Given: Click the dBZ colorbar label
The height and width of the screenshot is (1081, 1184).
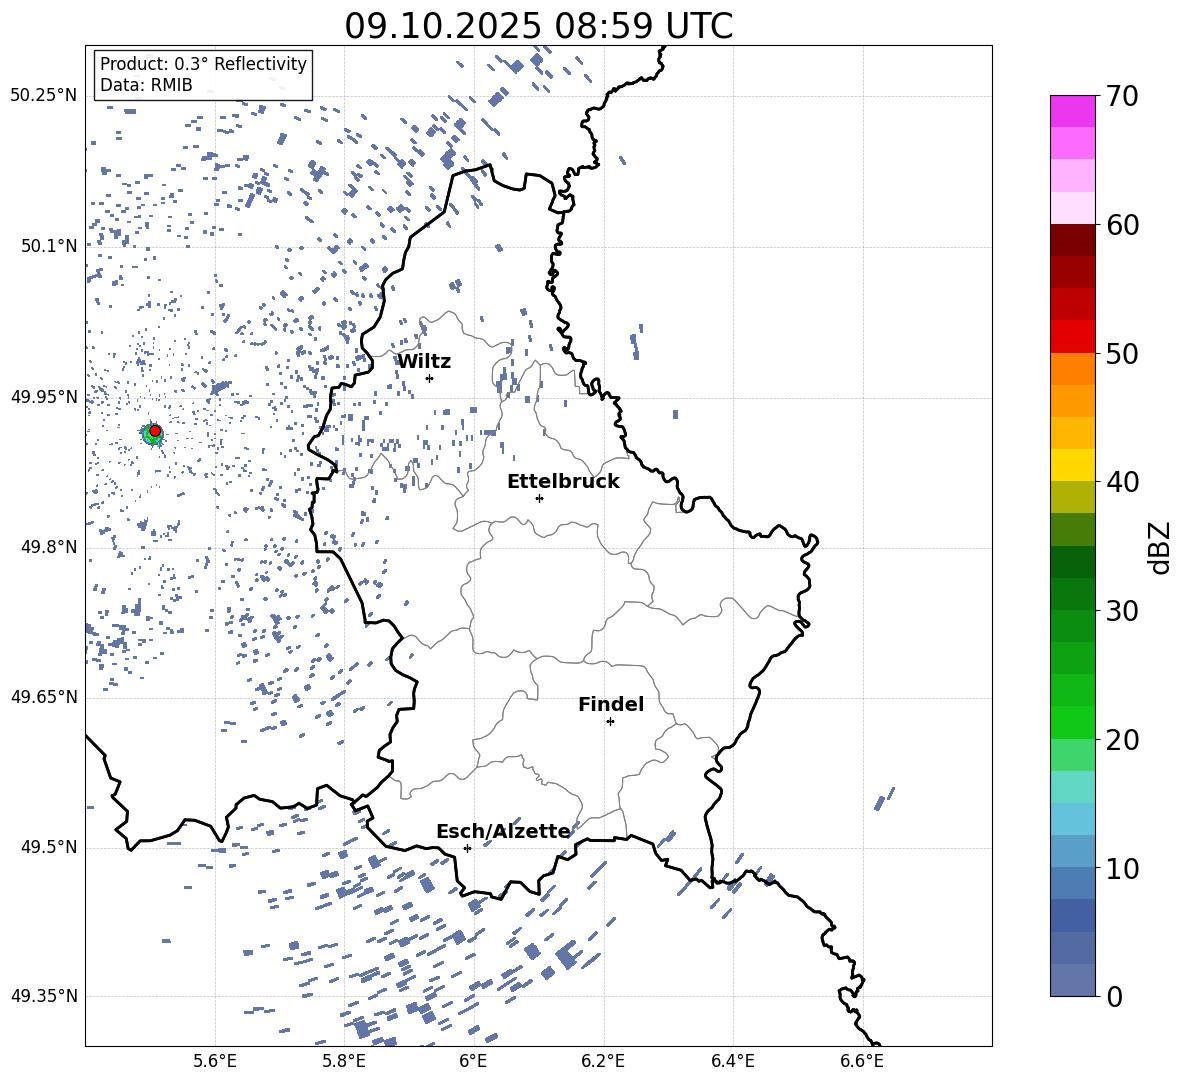Looking at the screenshot, I should tap(1158, 547).
